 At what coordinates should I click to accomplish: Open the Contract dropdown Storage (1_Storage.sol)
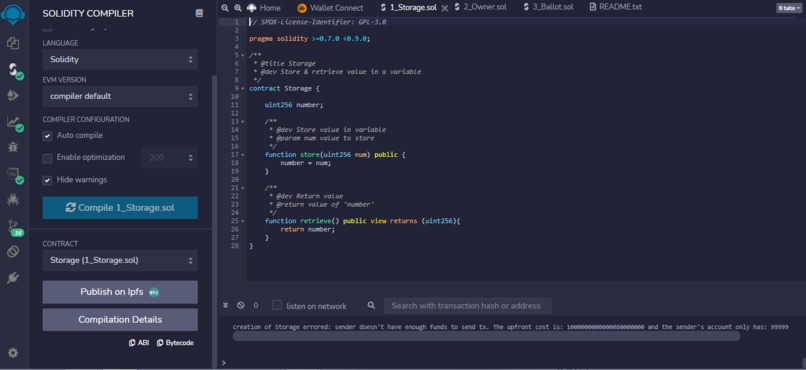[120, 261]
